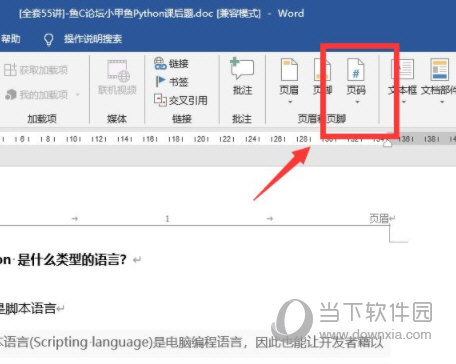Add a 书签 bookmark
456x364 pixels.
pos(172,82)
